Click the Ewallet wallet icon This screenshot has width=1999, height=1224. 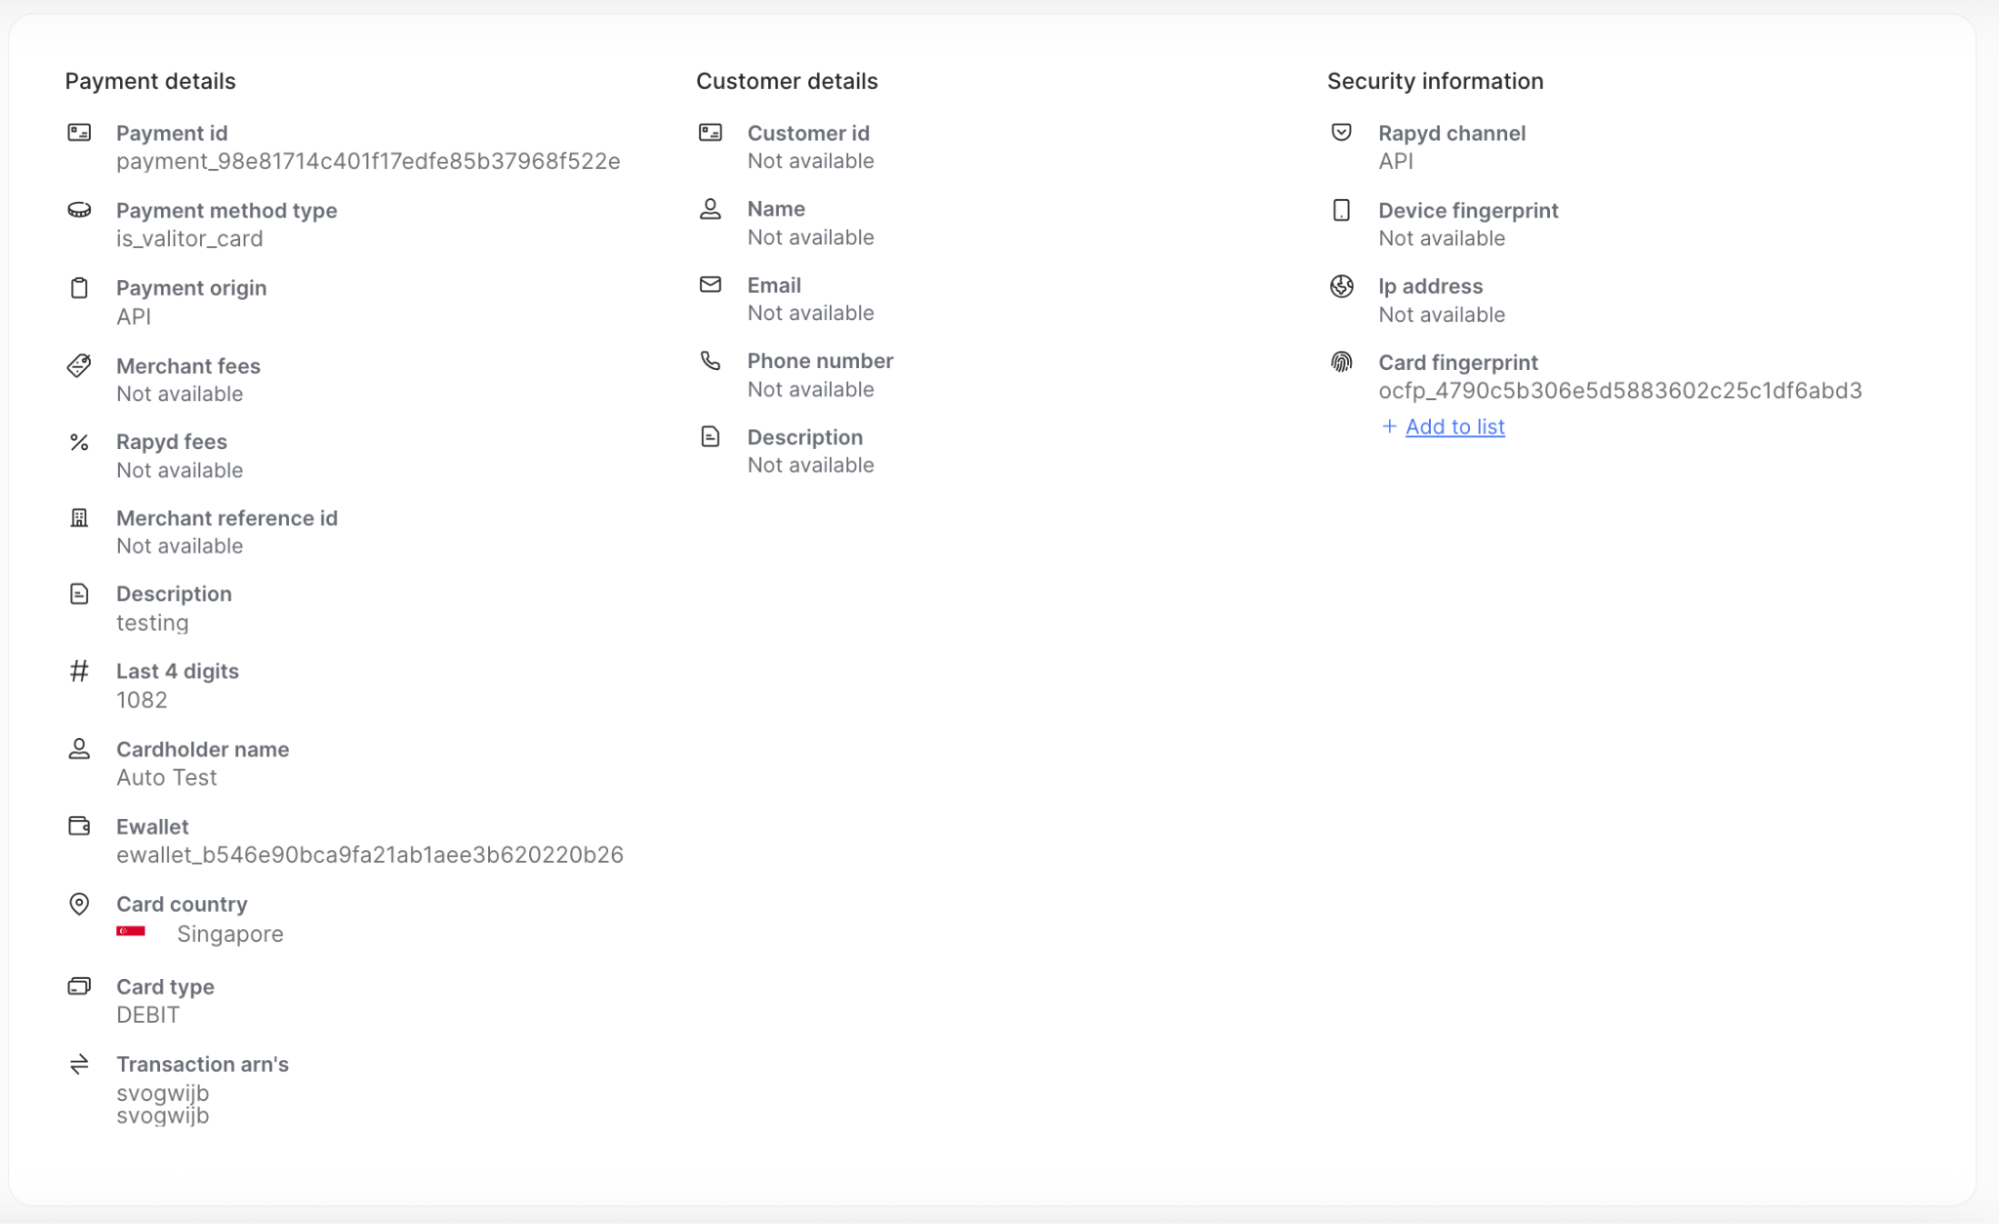pos(80,826)
